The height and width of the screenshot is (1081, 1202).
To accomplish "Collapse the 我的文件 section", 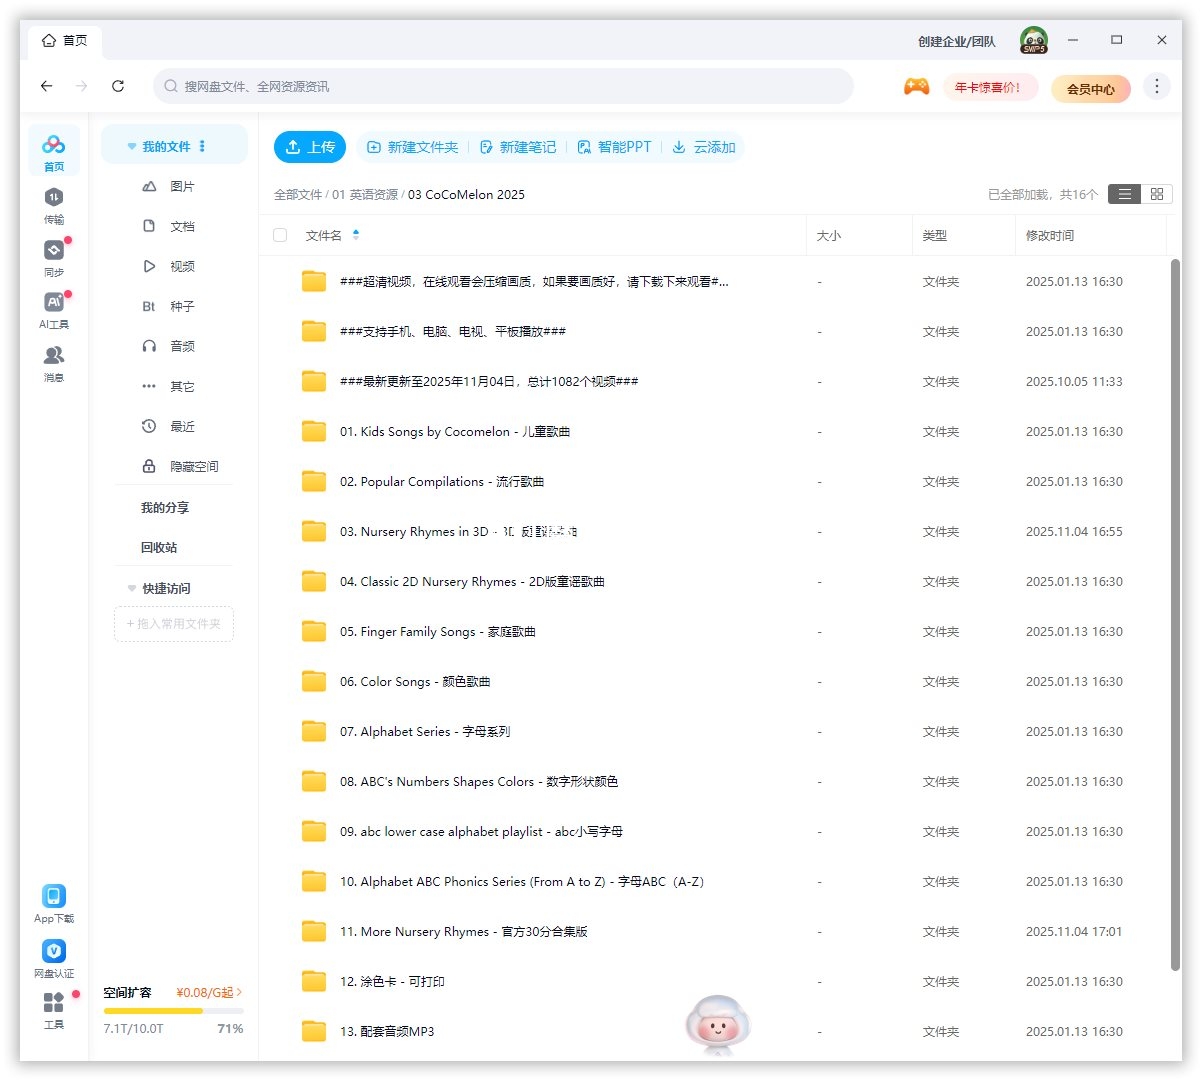I will 132,145.
